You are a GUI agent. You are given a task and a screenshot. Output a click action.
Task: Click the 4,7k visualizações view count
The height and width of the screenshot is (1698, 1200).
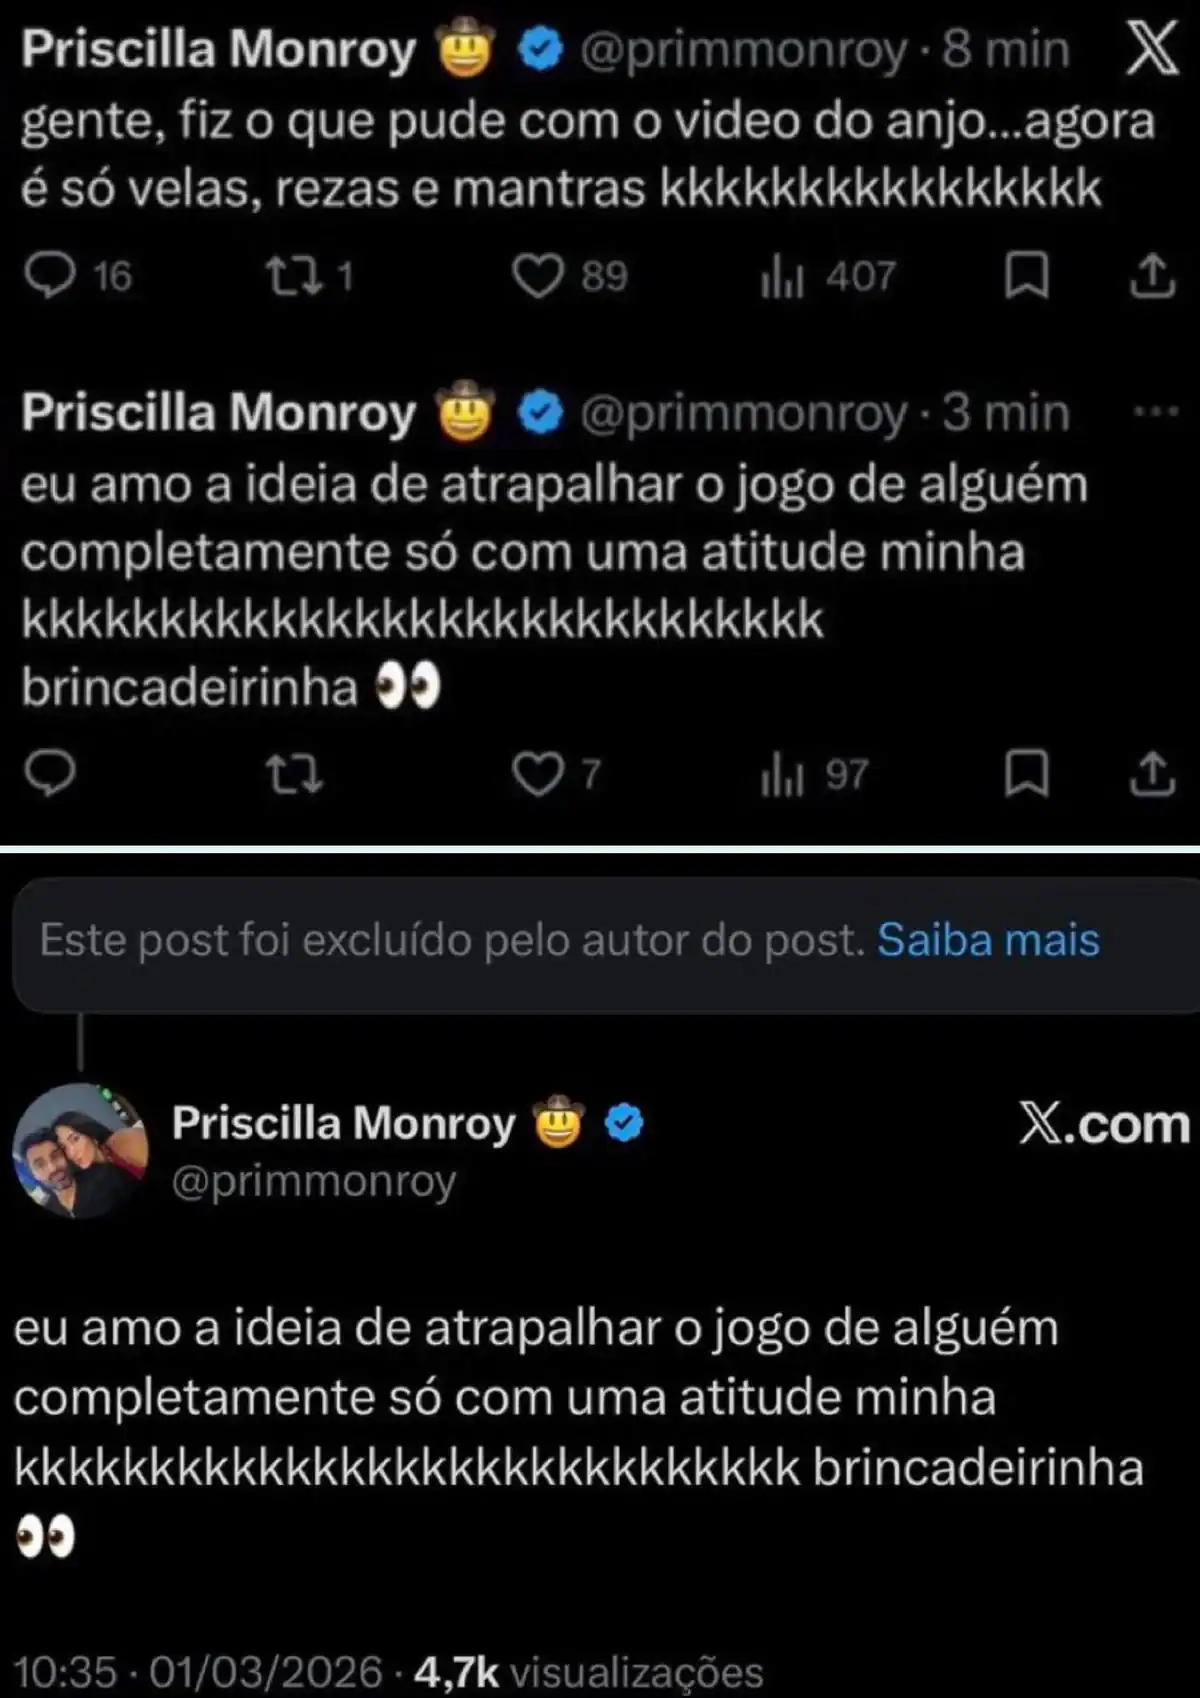[x=588, y=1671]
